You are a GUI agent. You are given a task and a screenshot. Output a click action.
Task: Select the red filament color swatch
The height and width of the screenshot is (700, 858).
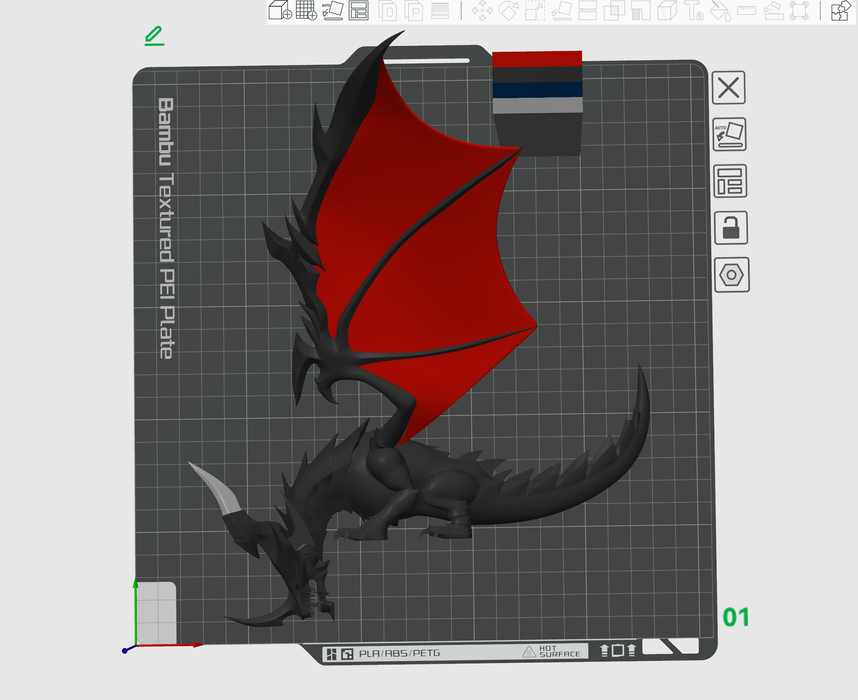point(537,58)
